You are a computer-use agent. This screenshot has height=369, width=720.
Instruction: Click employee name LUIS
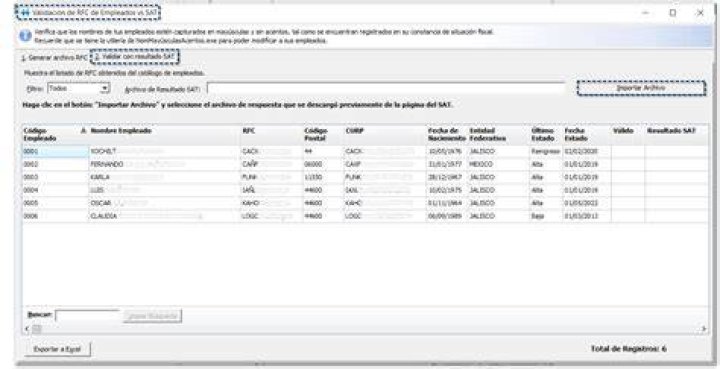(x=97, y=190)
